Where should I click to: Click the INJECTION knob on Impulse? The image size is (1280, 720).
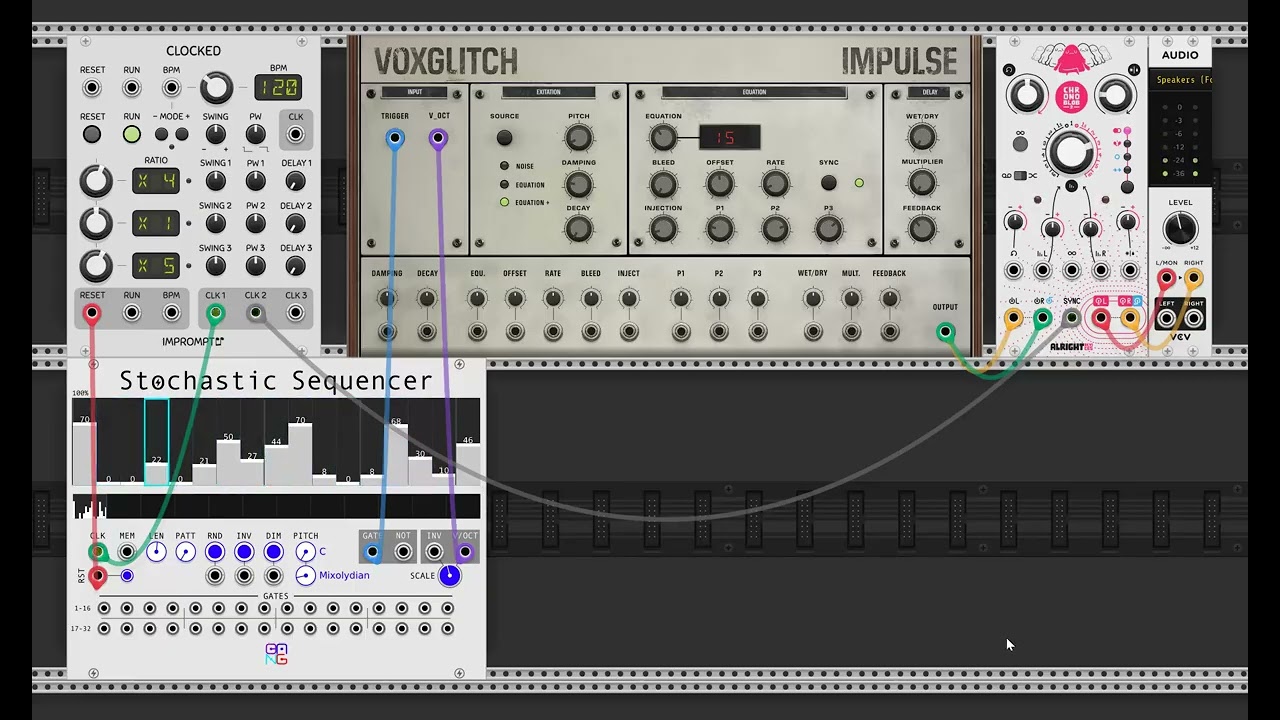point(663,229)
